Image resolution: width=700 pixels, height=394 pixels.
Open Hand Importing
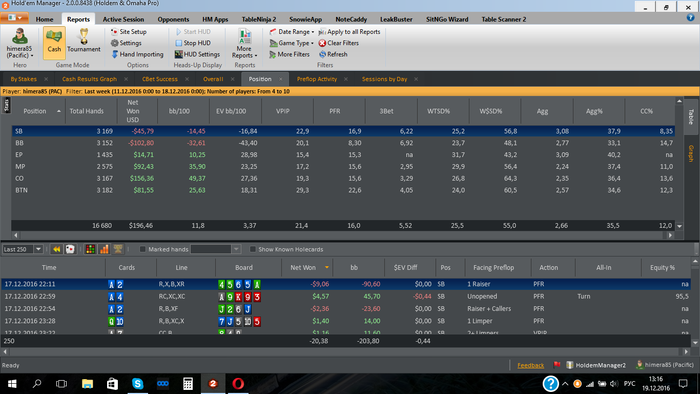(x=137, y=54)
